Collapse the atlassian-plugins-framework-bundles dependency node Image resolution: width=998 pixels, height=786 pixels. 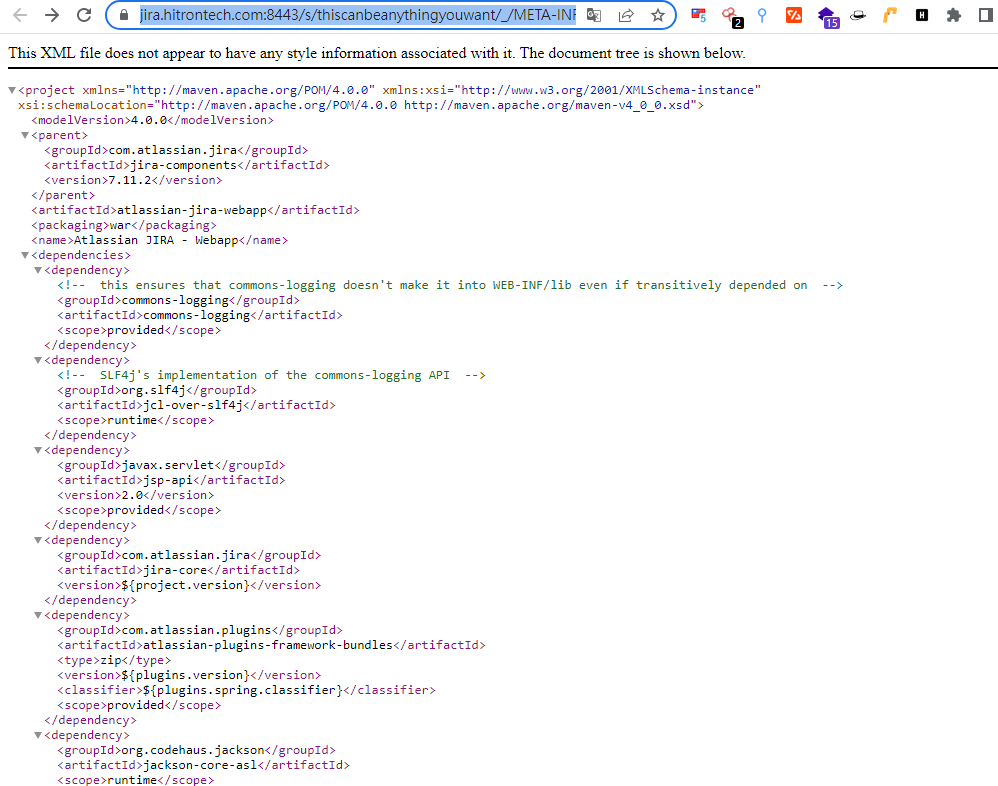38,615
